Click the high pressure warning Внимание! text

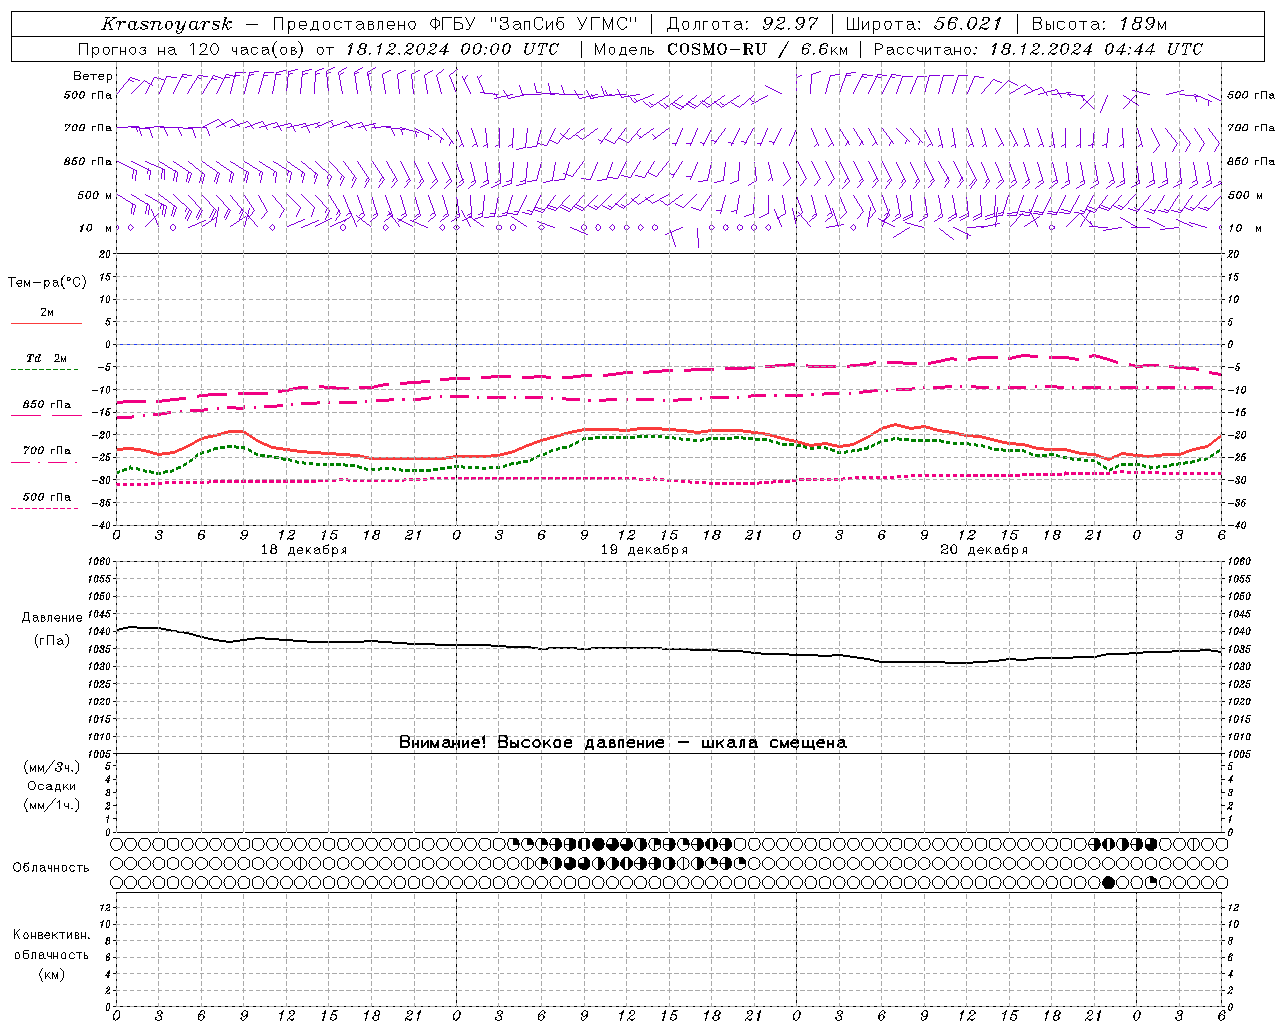pos(622,742)
